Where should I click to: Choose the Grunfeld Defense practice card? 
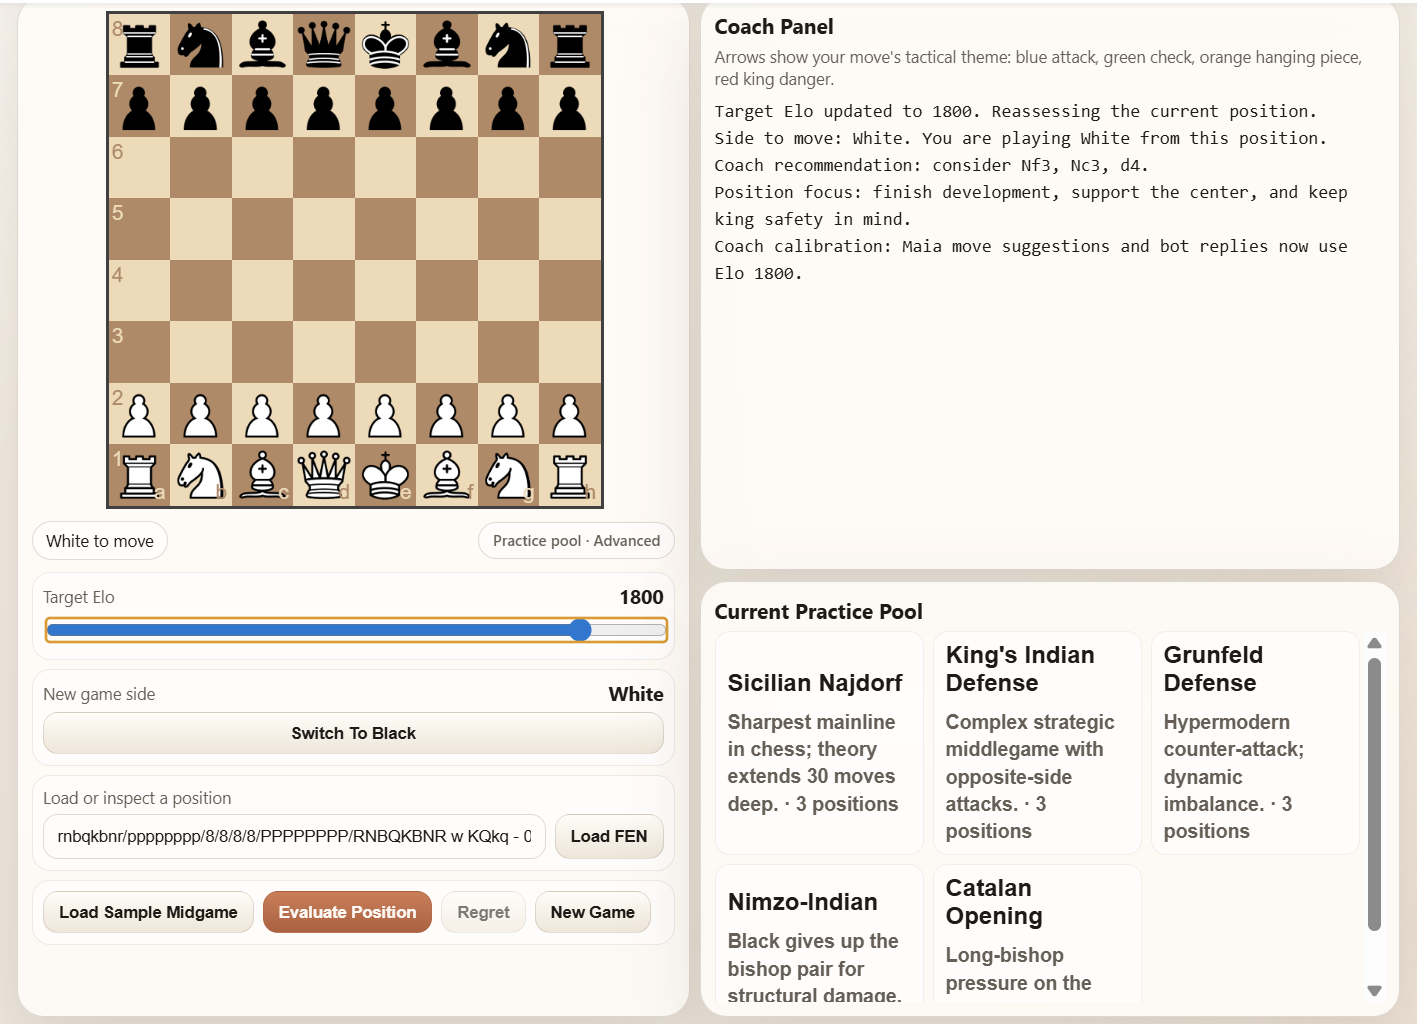(1255, 743)
